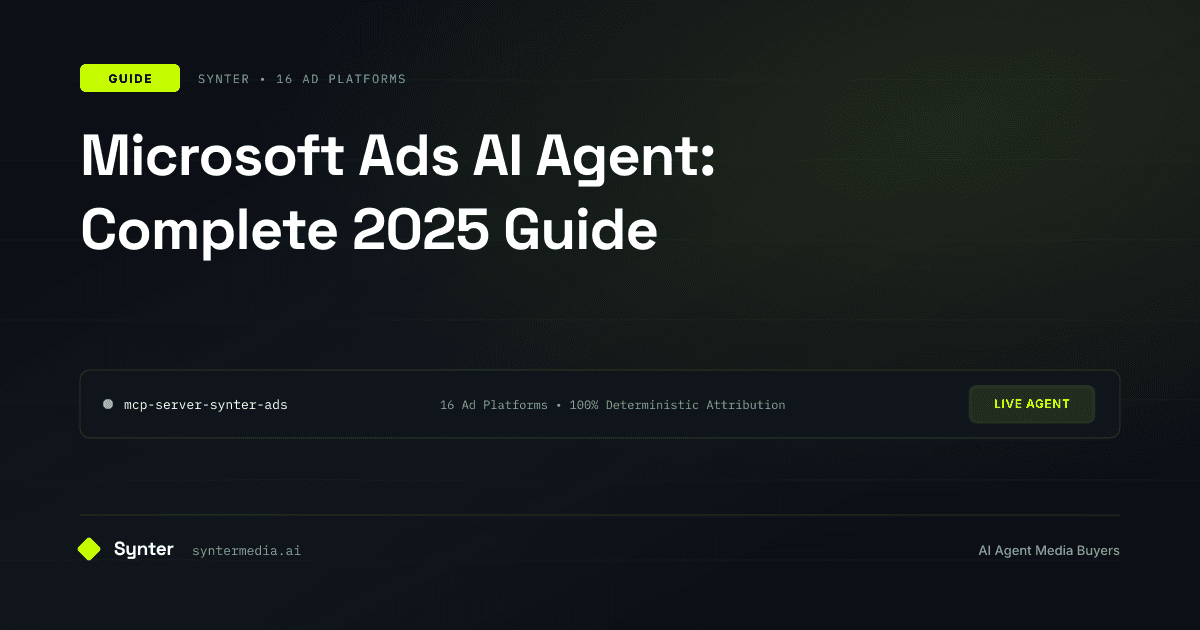Click the "Microsoft Ads AI Agent:" title line
Screen dimensions: 1200x630
(398, 158)
